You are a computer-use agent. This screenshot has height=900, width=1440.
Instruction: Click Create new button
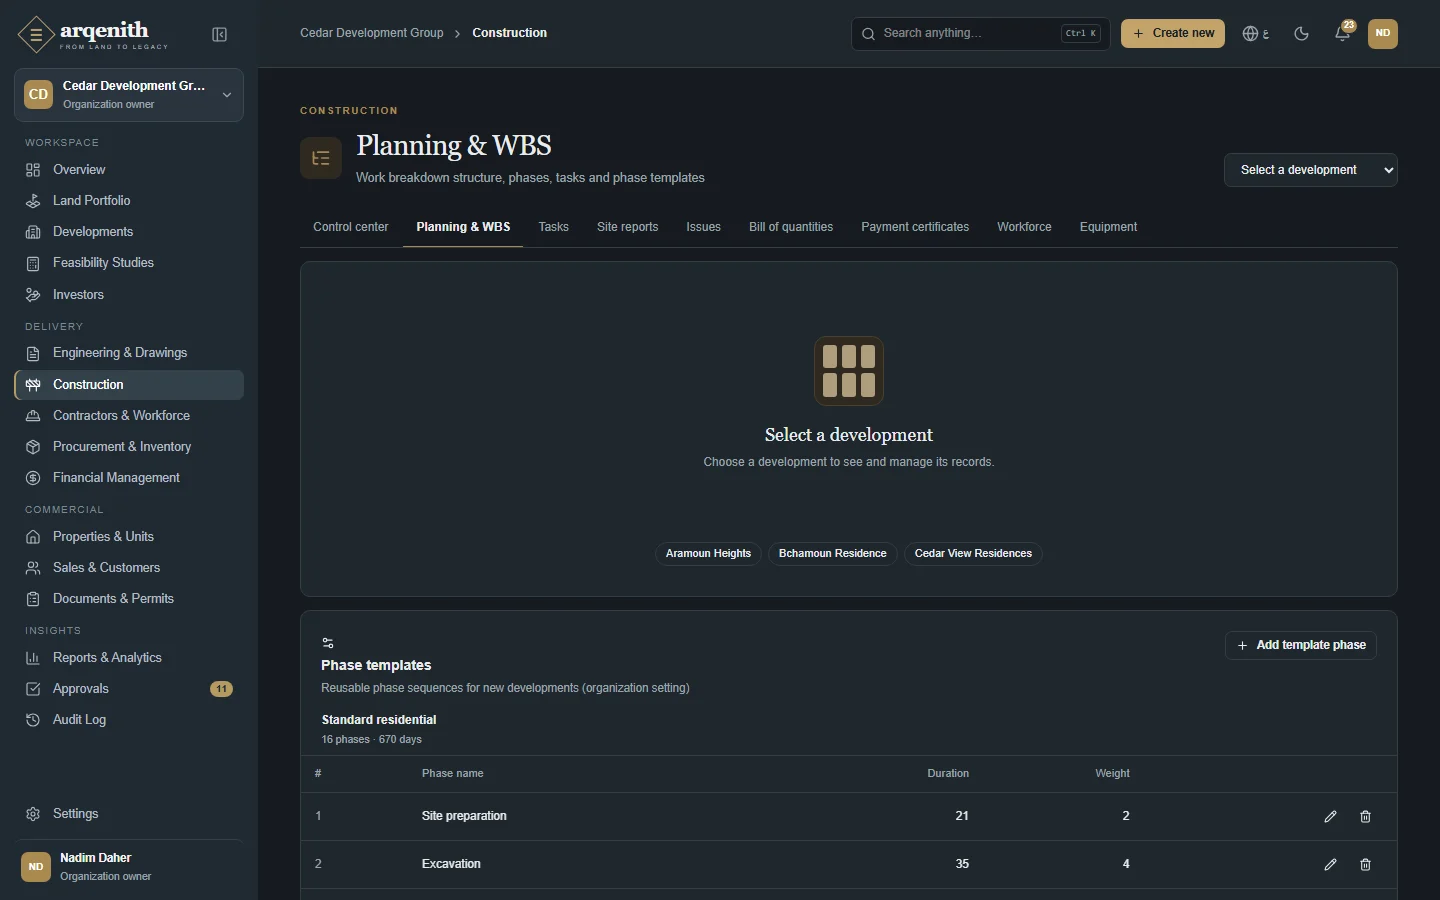point(1173,34)
